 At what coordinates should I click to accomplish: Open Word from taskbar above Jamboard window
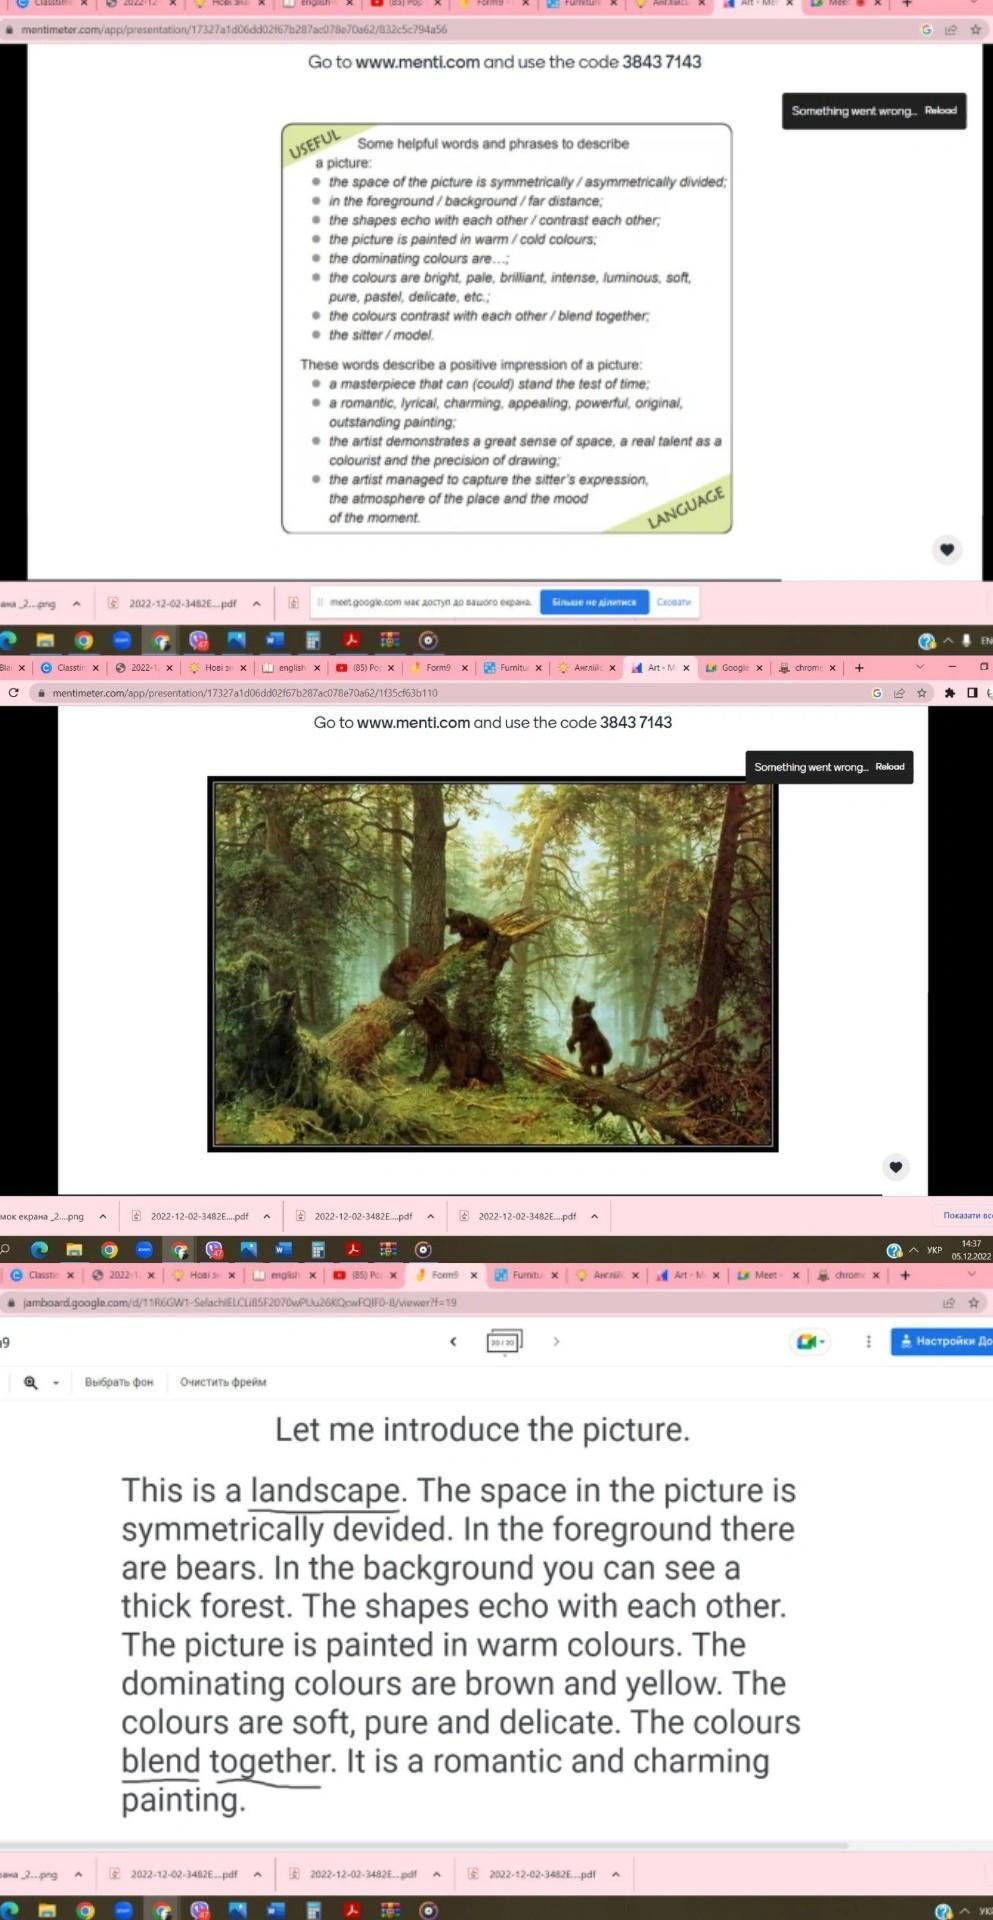[x=283, y=1249]
